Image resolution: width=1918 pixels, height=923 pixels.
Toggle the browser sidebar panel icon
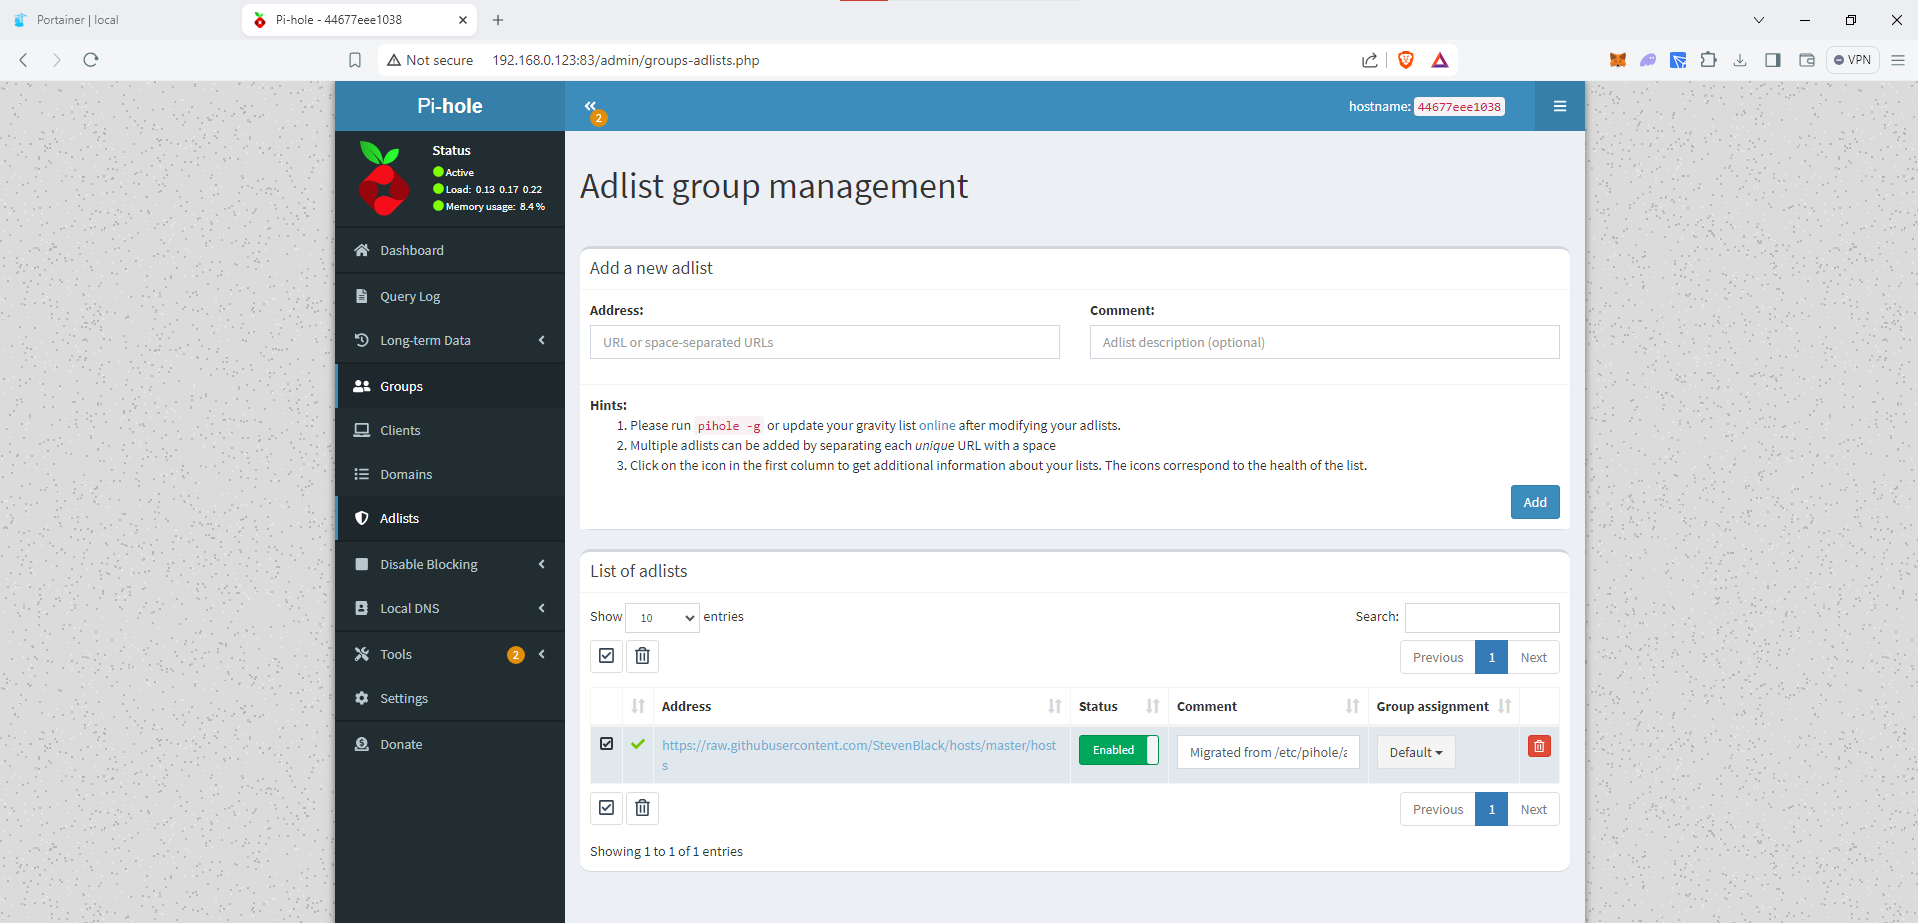pyautogui.click(x=1773, y=60)
